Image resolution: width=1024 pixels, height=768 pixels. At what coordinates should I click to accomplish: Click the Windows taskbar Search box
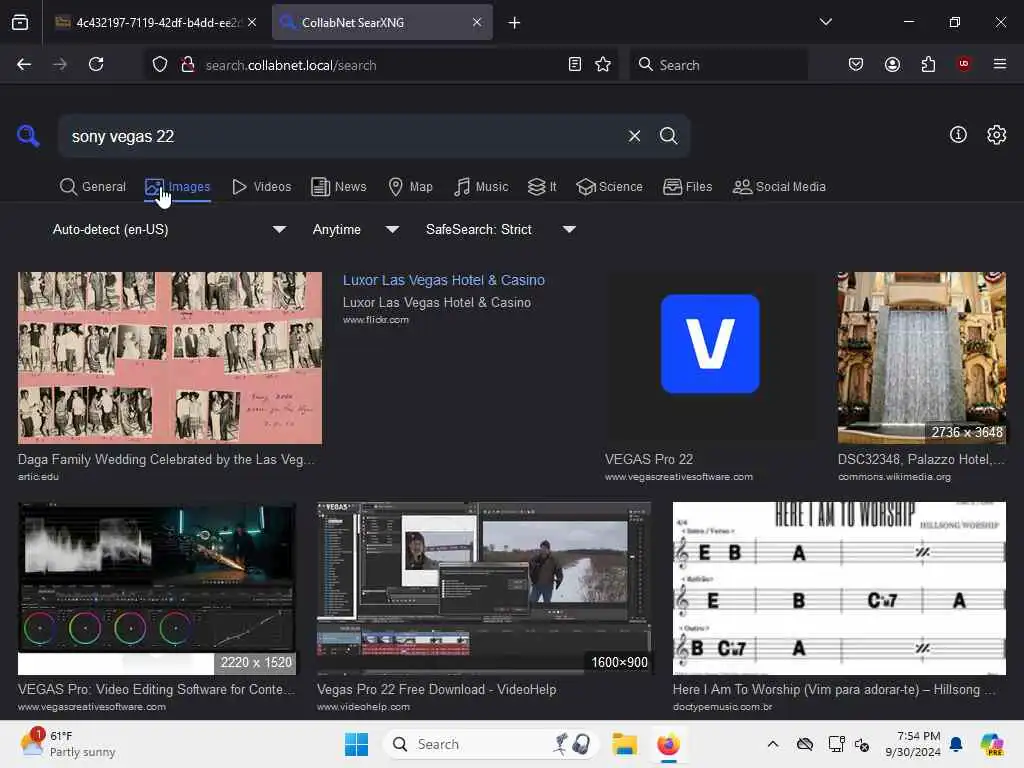490,744
